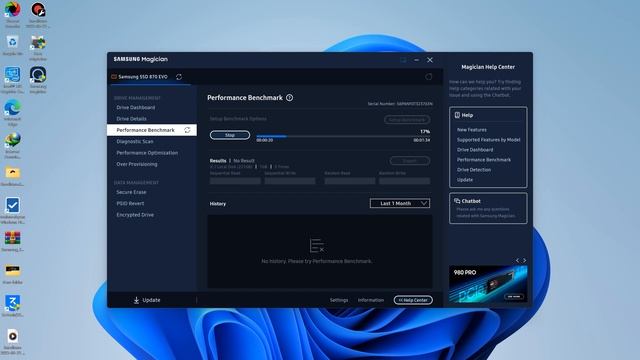This screenshot has width=640, height=360.
Task: Click the 'No history' message text
Action: click(317, 261)
